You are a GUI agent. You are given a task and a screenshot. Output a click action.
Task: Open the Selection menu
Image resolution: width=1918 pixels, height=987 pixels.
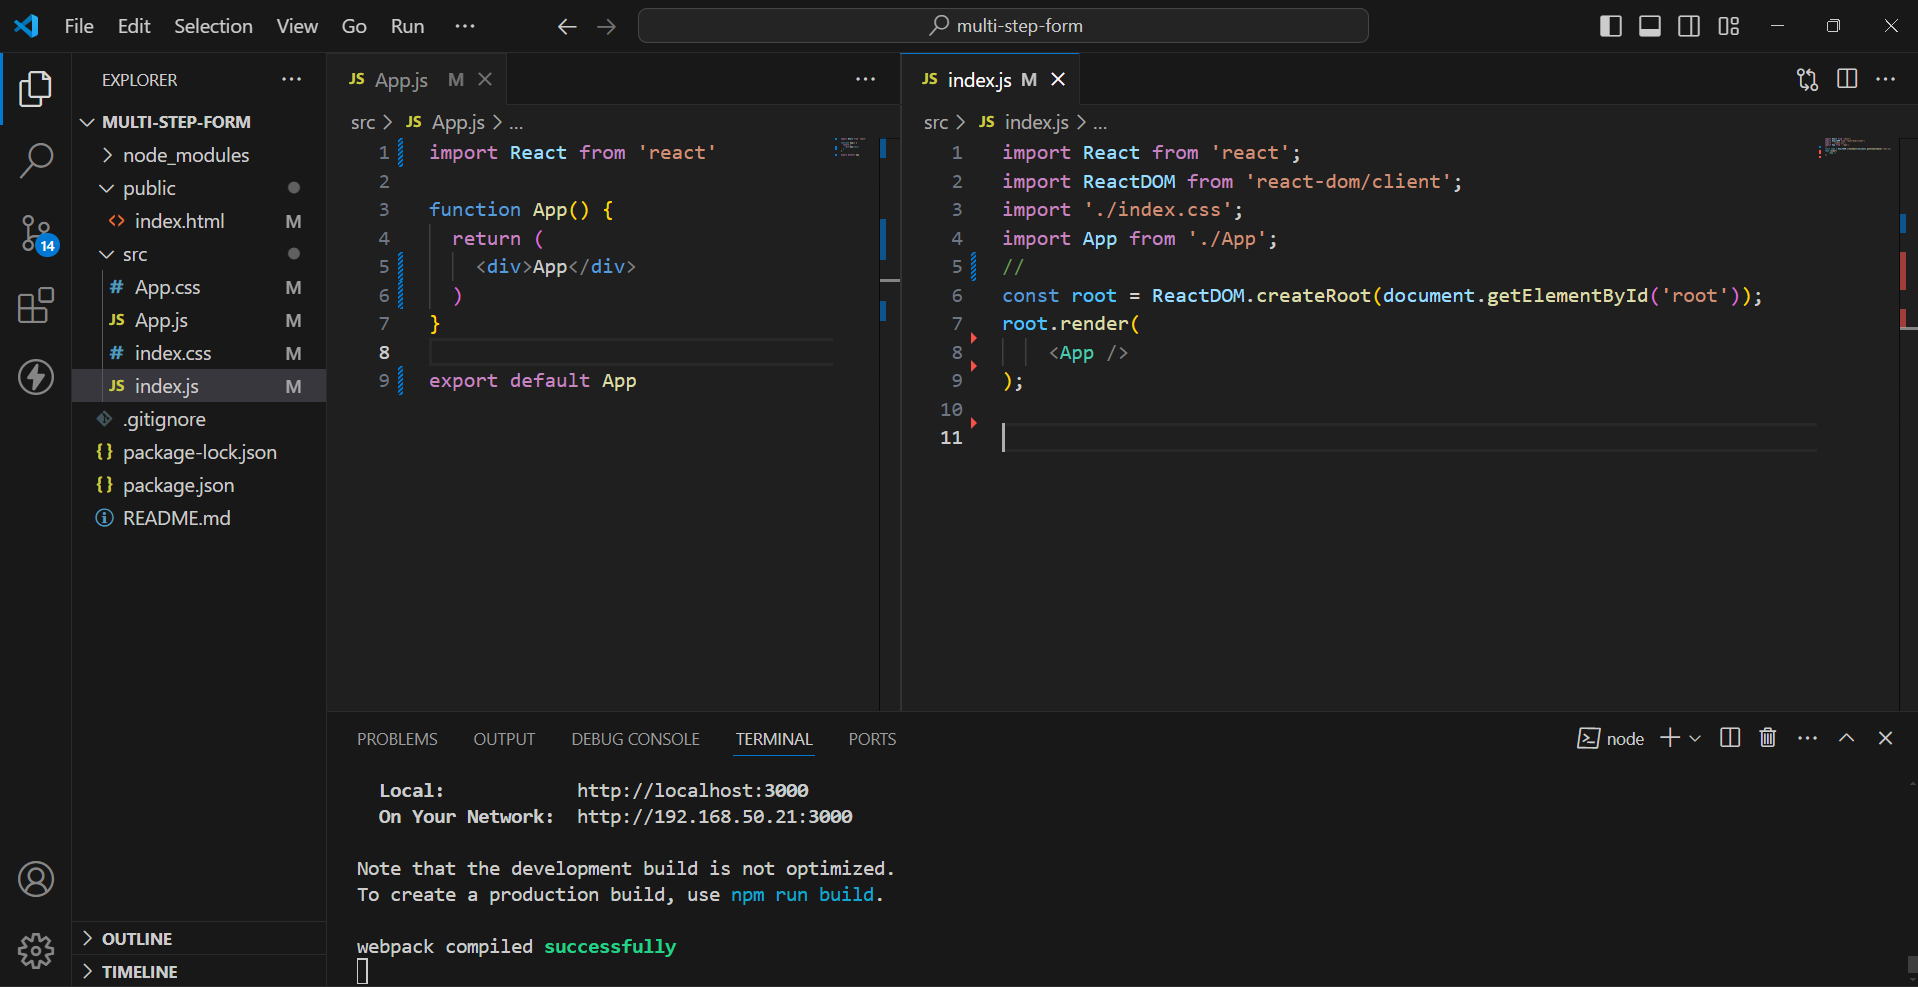(x=213, y=26)
